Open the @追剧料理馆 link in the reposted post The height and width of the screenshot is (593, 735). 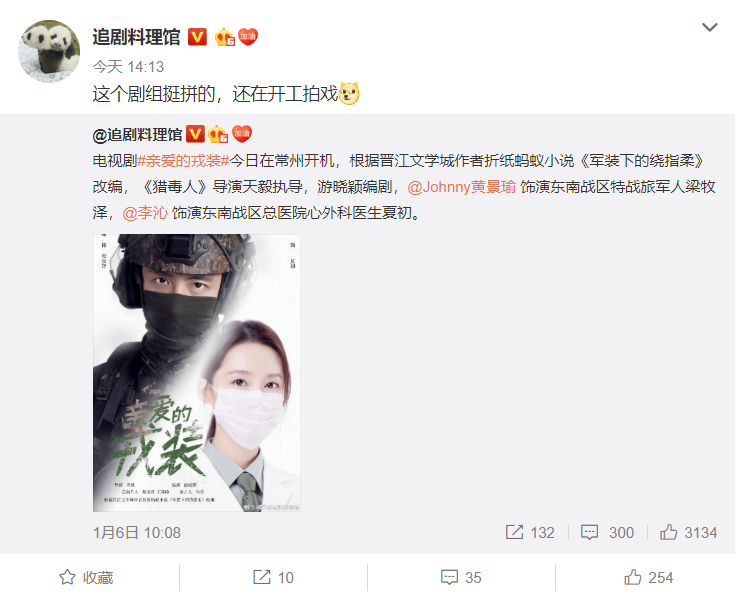(x=137, y=135)
